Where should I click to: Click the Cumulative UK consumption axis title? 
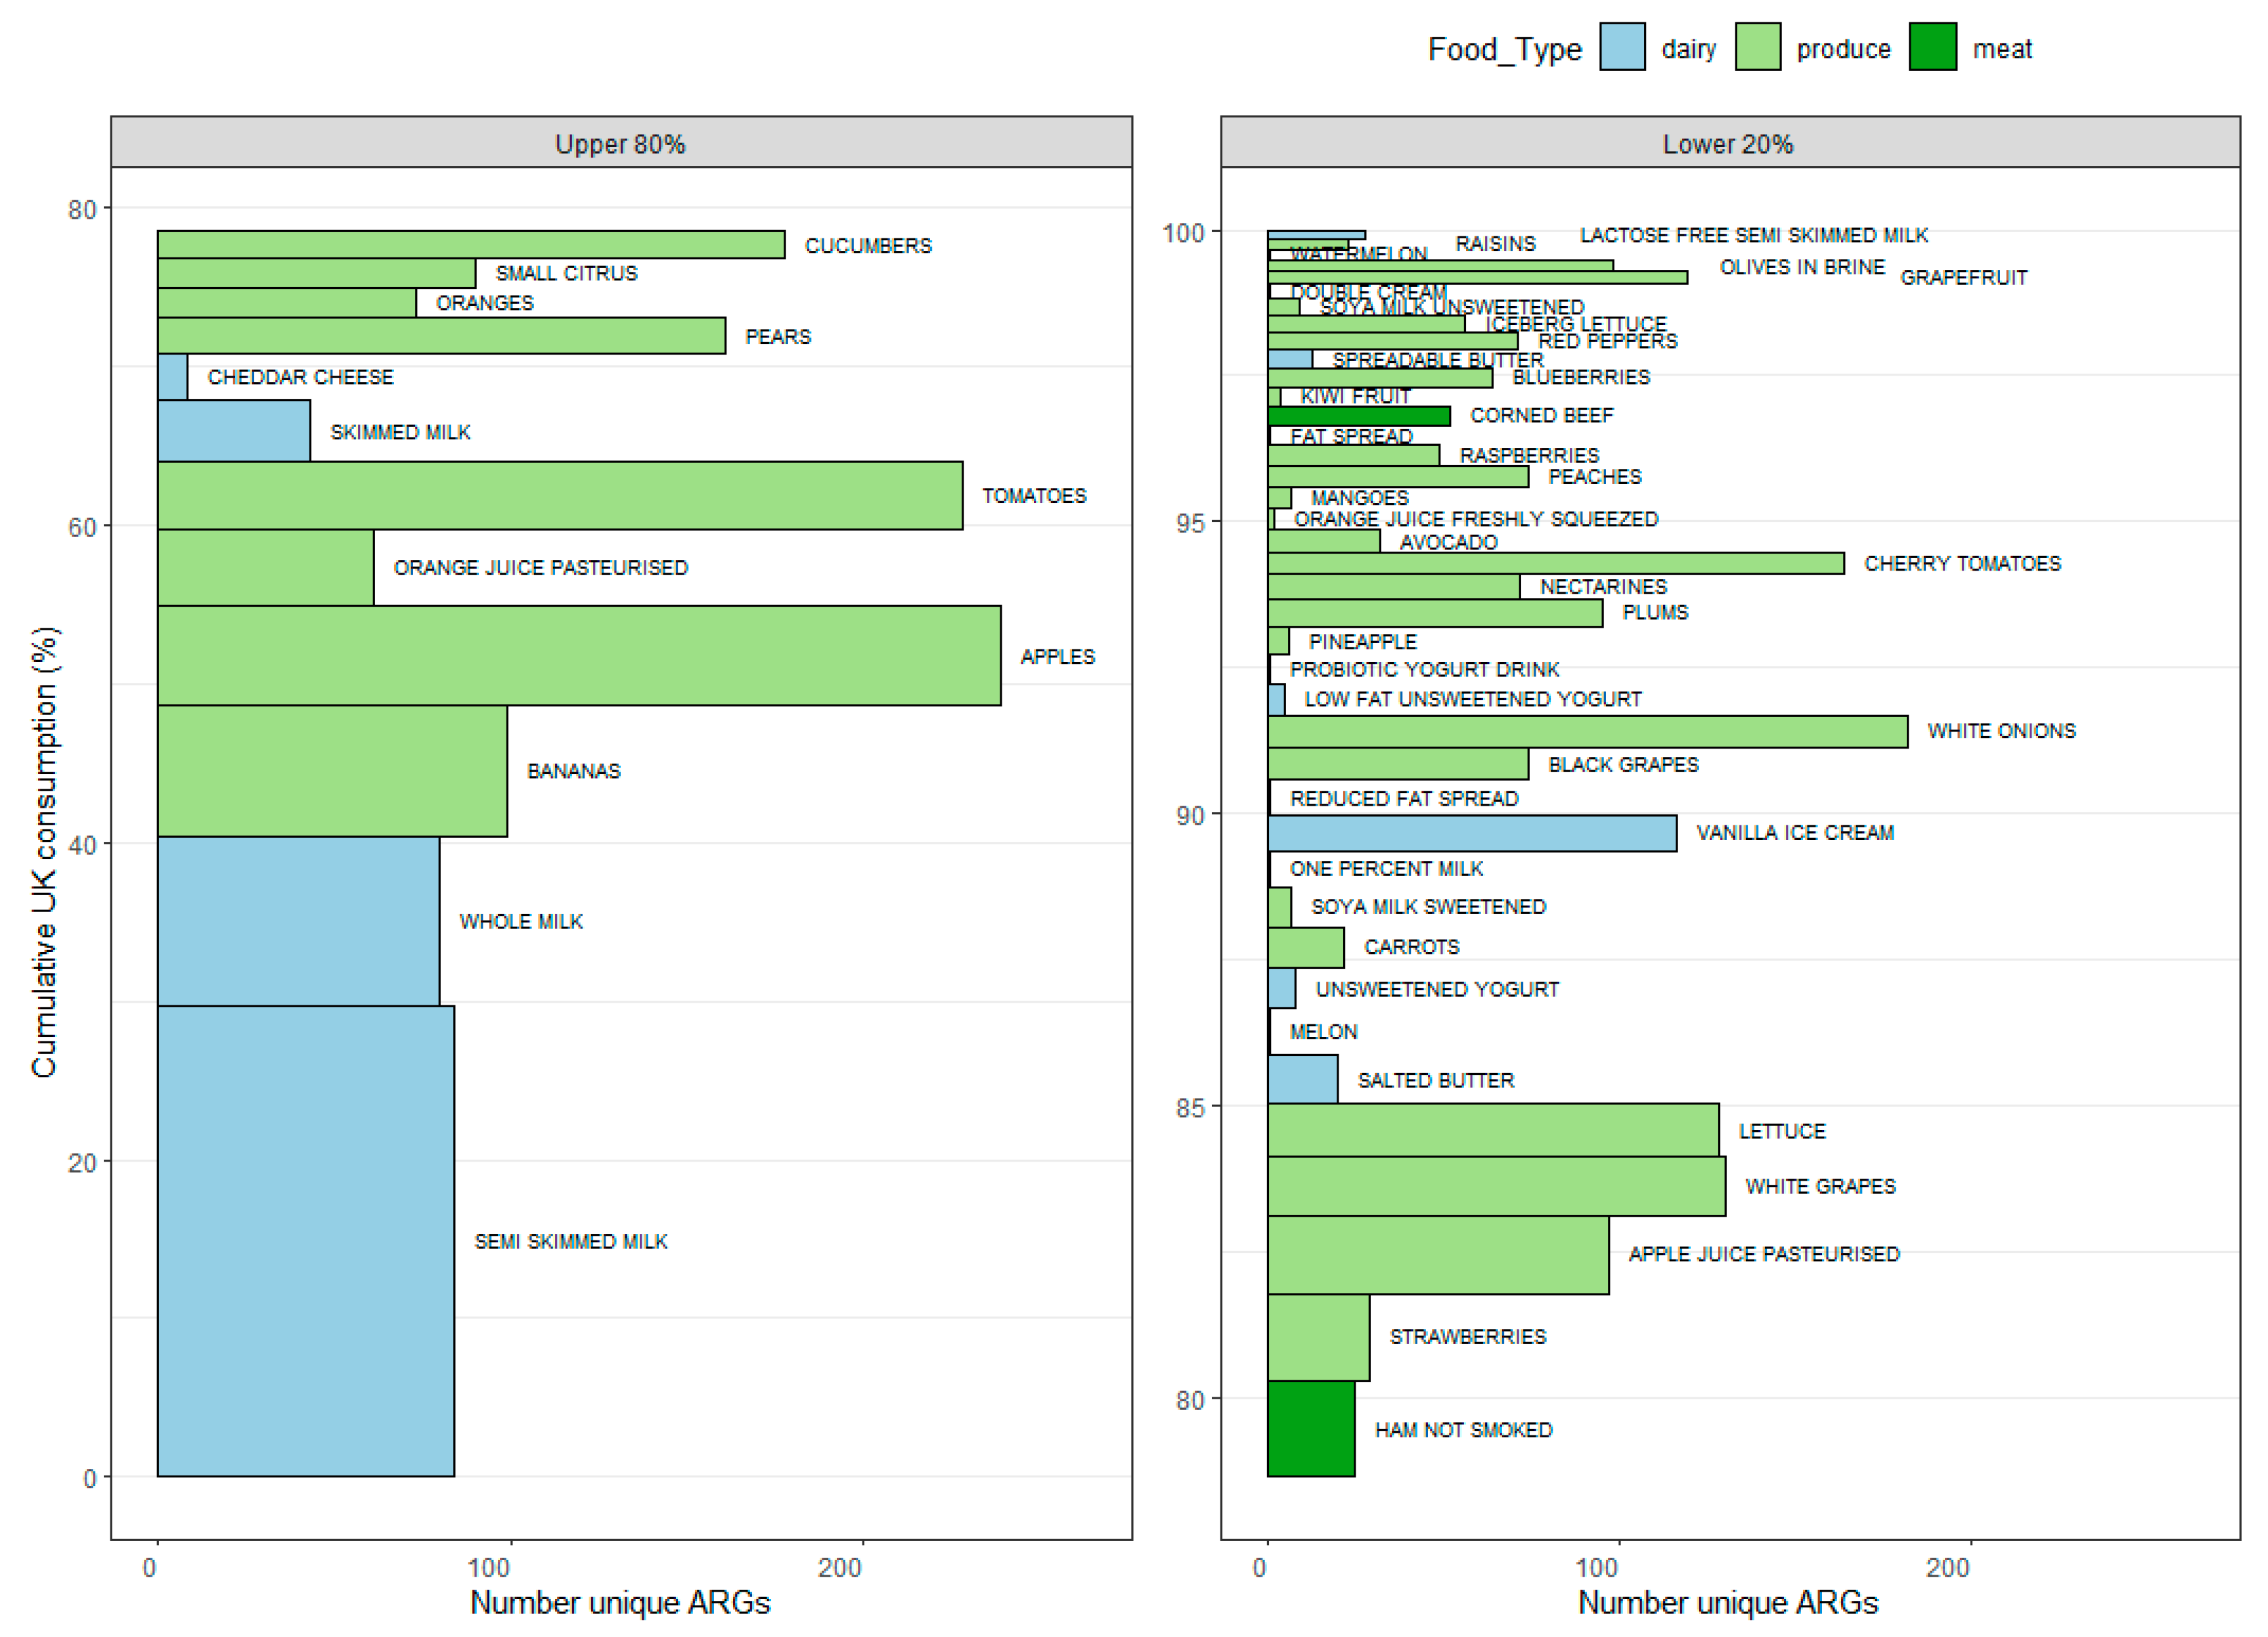45,852
